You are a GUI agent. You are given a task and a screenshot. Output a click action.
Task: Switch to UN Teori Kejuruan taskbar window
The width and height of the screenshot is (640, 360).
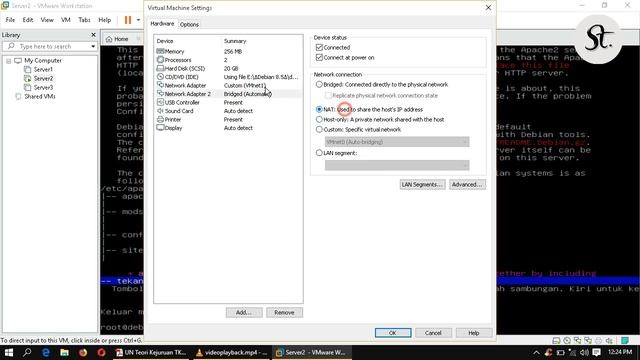151,352
